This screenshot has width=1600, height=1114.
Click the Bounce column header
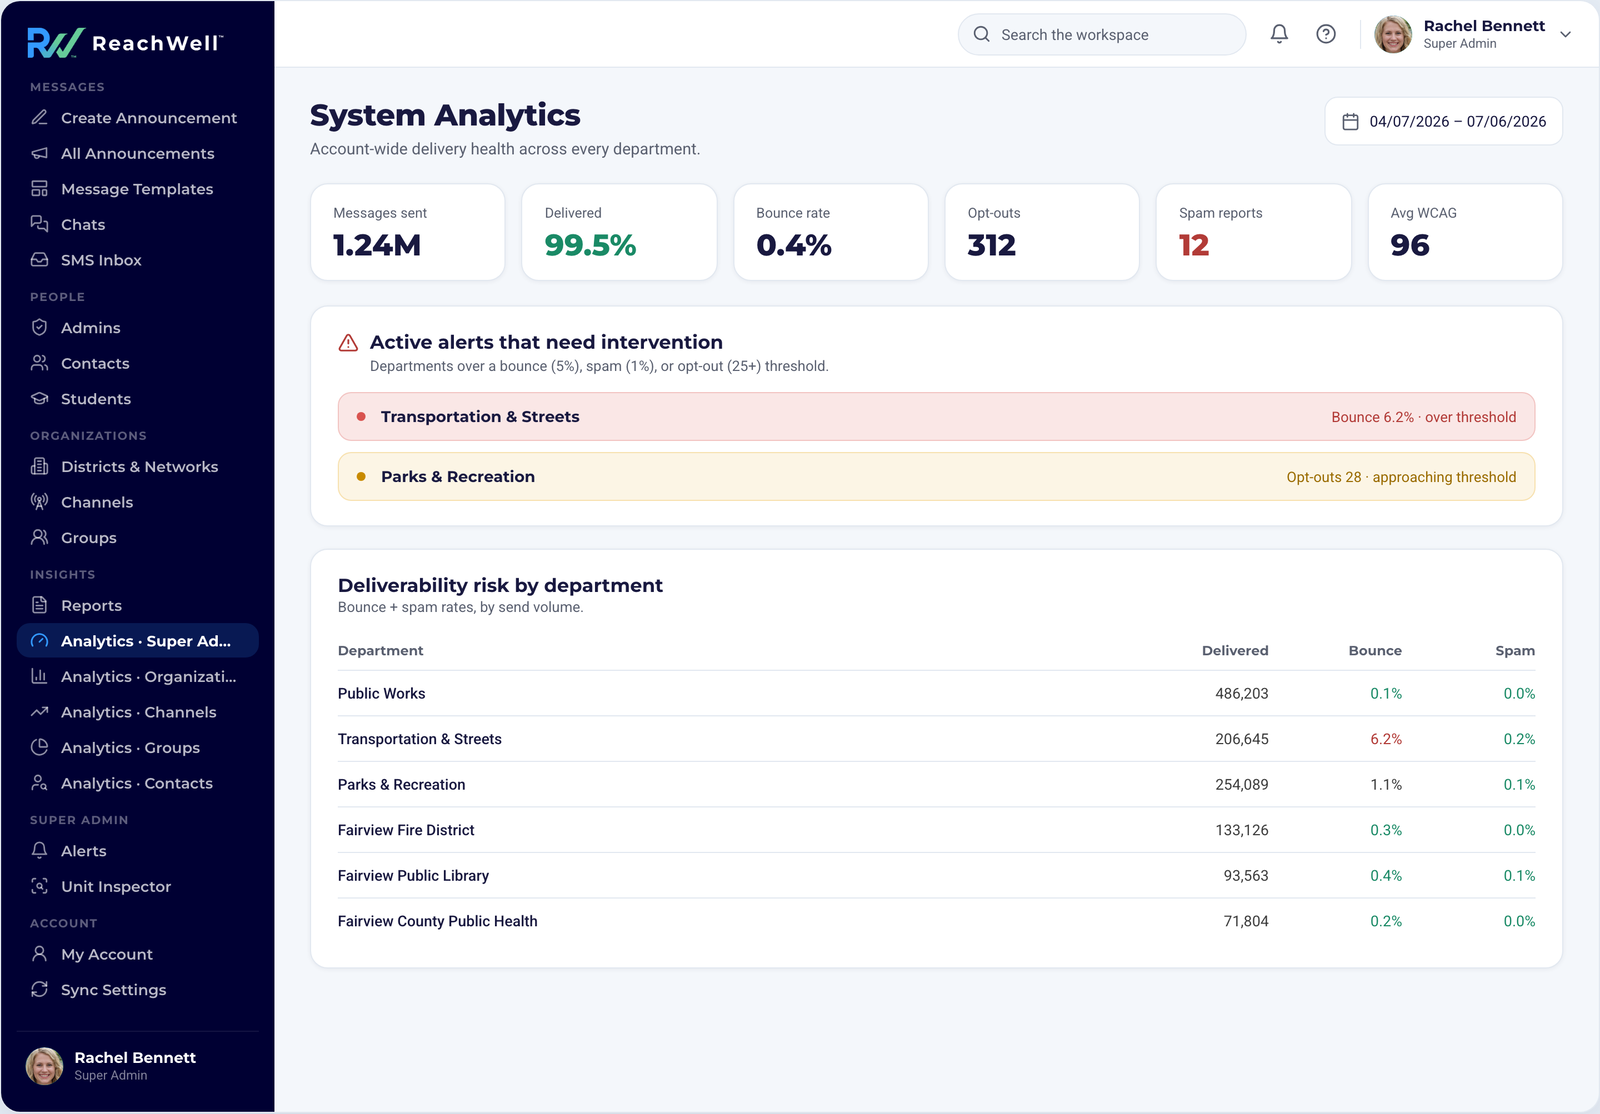1375,650
